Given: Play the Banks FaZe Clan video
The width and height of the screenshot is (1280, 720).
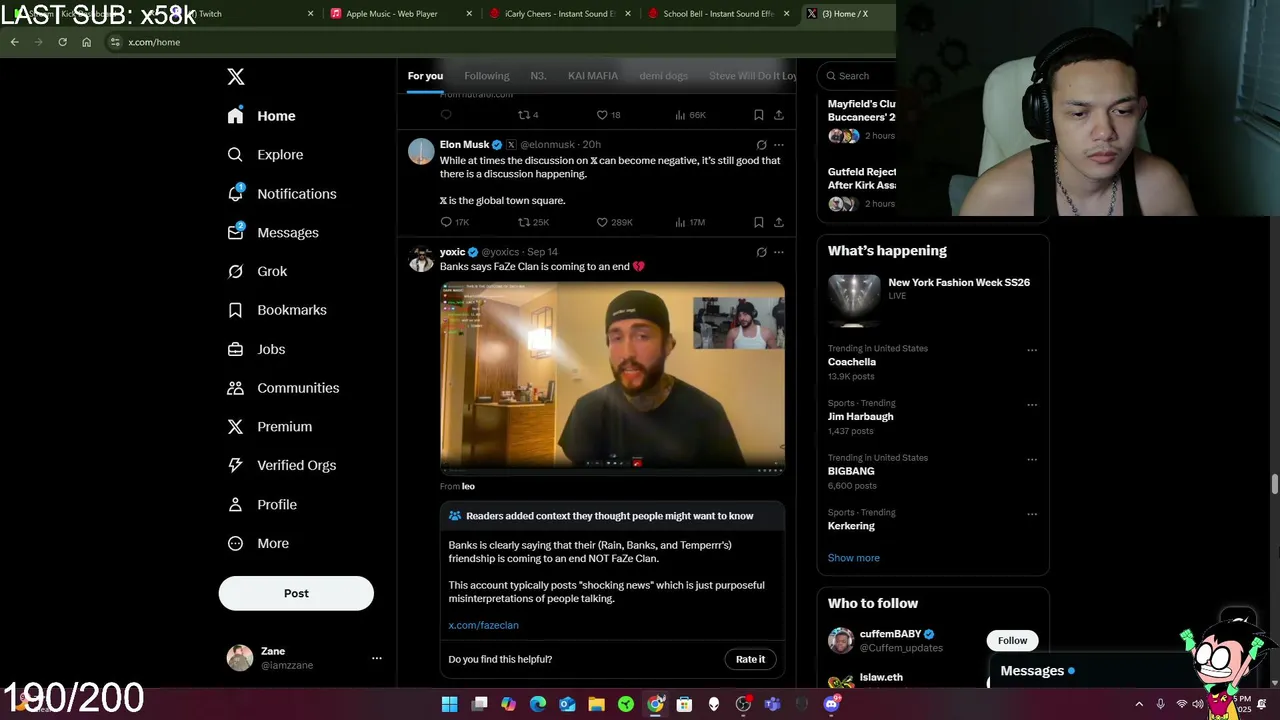Looking at the screenshot, I should point(612,377).
